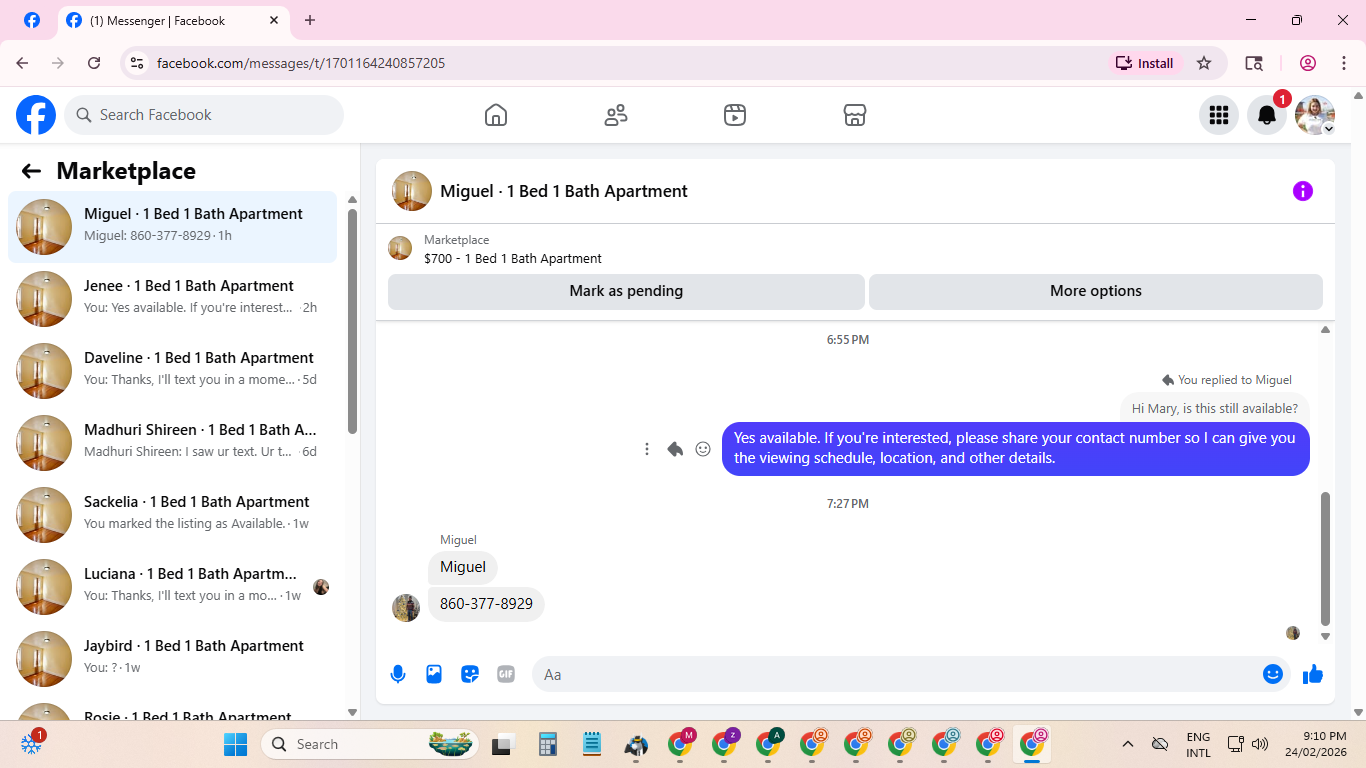Open the $700 - 1 Bed 1 Bath Apartment listing
Screen dimensions: 1366x768
pos(513,258)
